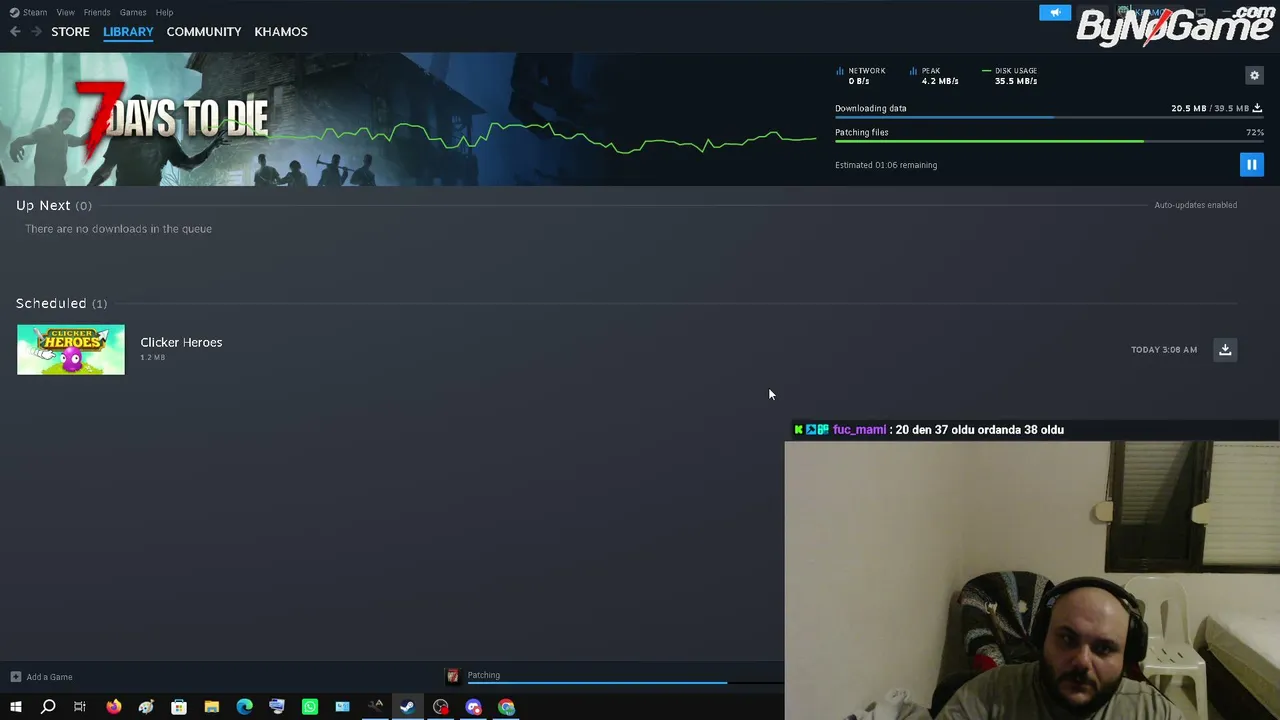Open the Steam menu
The height and width of the screenshot is (720, 1280).
pyautogui.click(x=28, y=12)
